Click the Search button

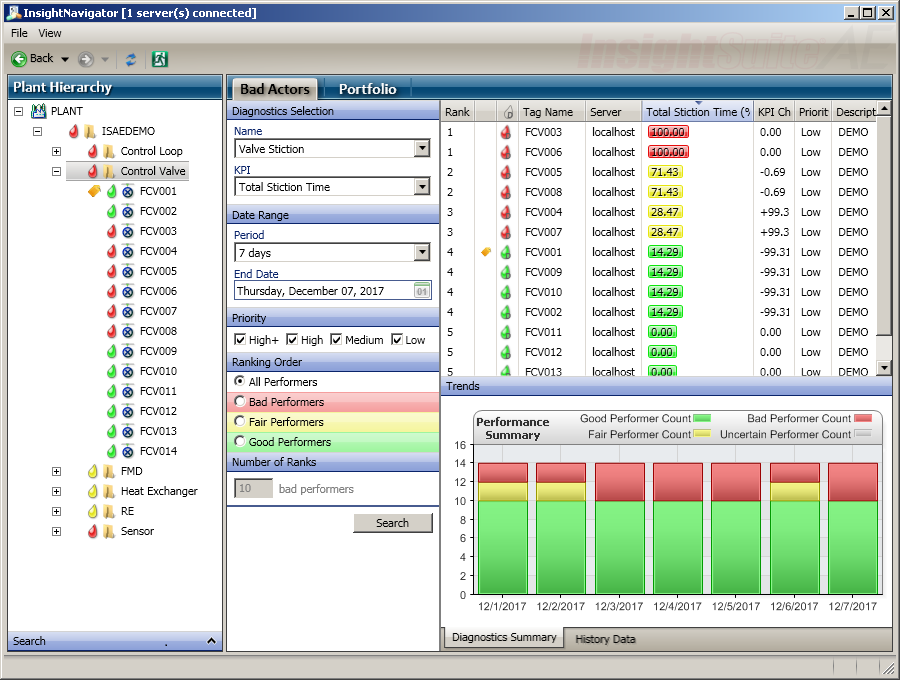pyautogui.click(x=392, y=523)
